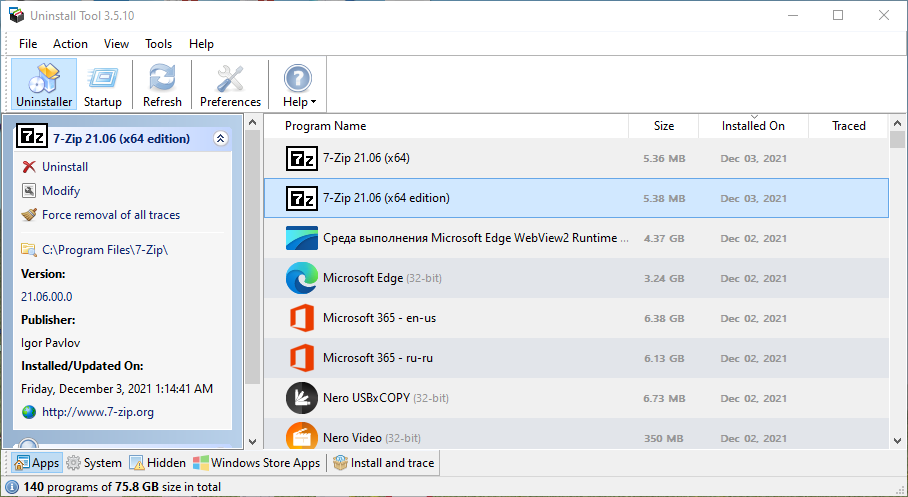The image size is (908, 497).
Task: Open the Tools menu
Action: 158,44
